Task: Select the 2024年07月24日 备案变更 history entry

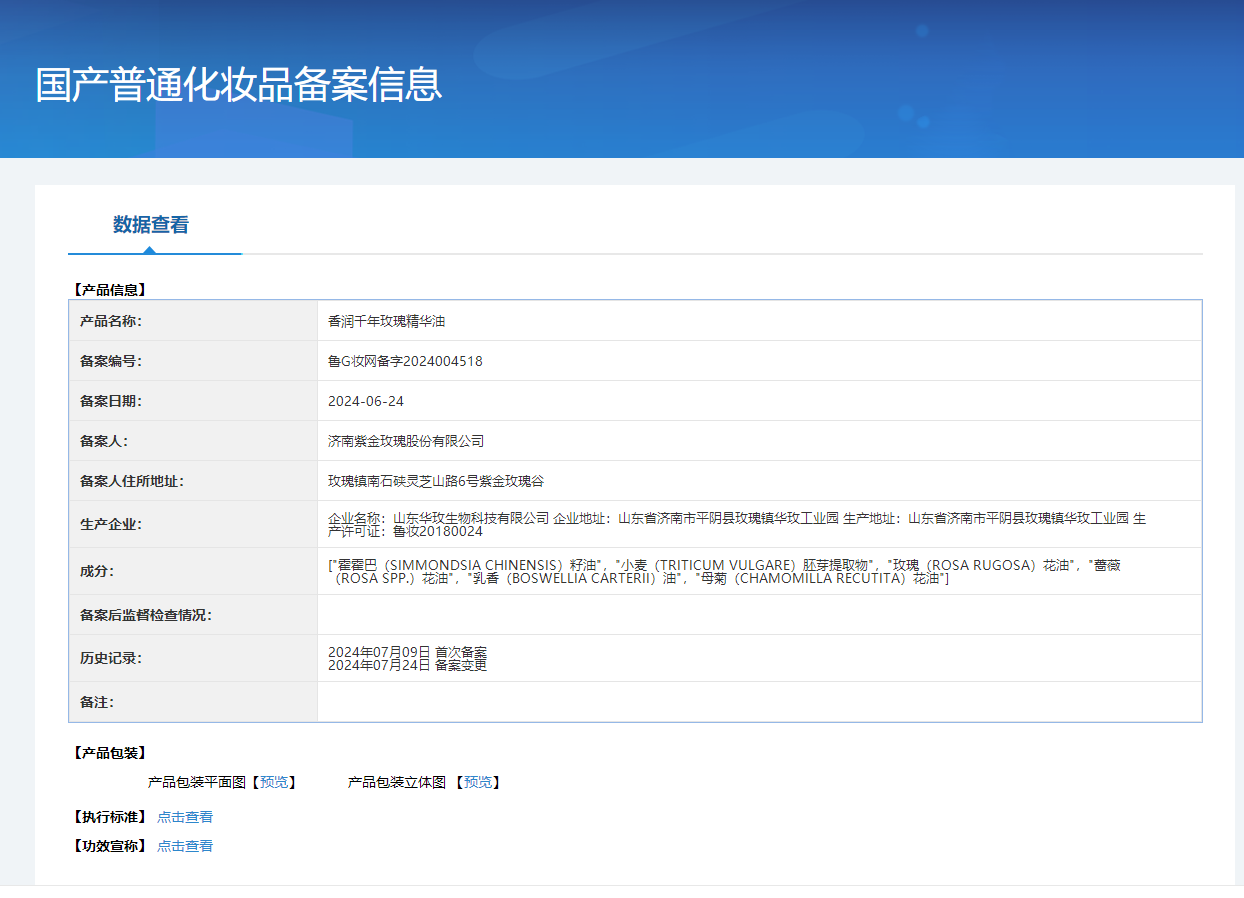Action: (x=407, y=665)
